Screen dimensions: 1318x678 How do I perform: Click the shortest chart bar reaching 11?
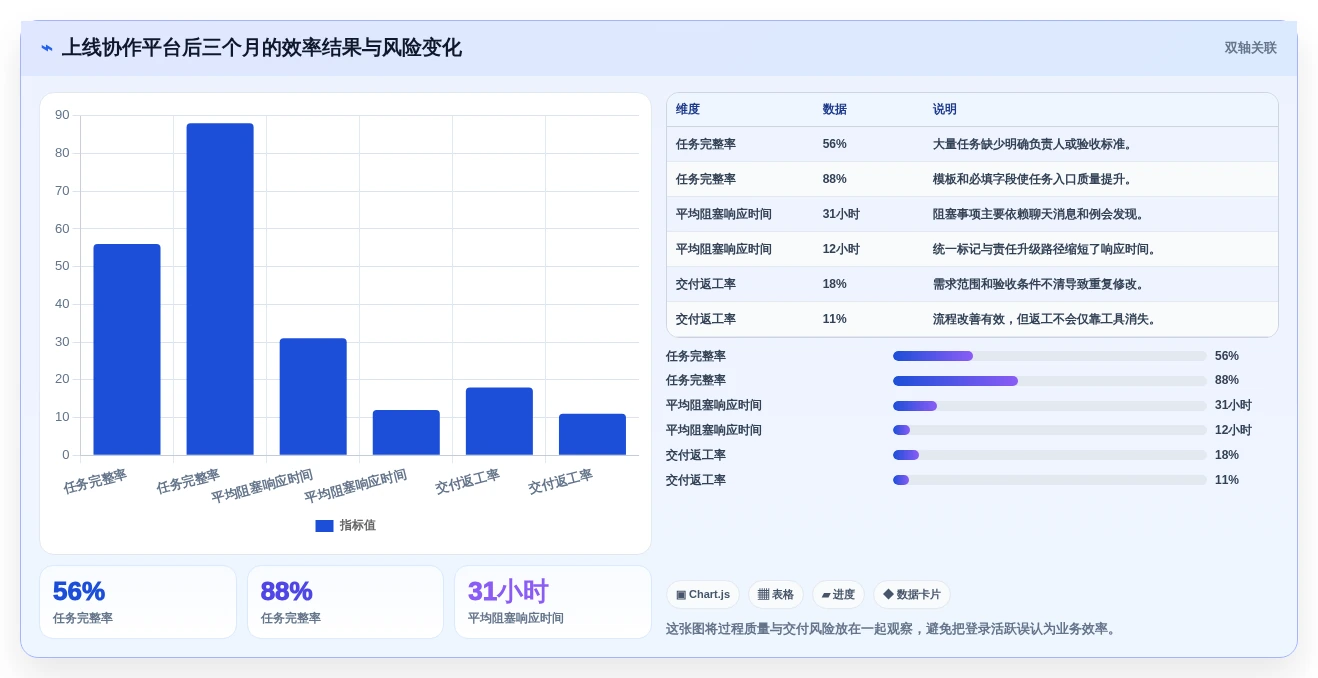tap(592, 434)
